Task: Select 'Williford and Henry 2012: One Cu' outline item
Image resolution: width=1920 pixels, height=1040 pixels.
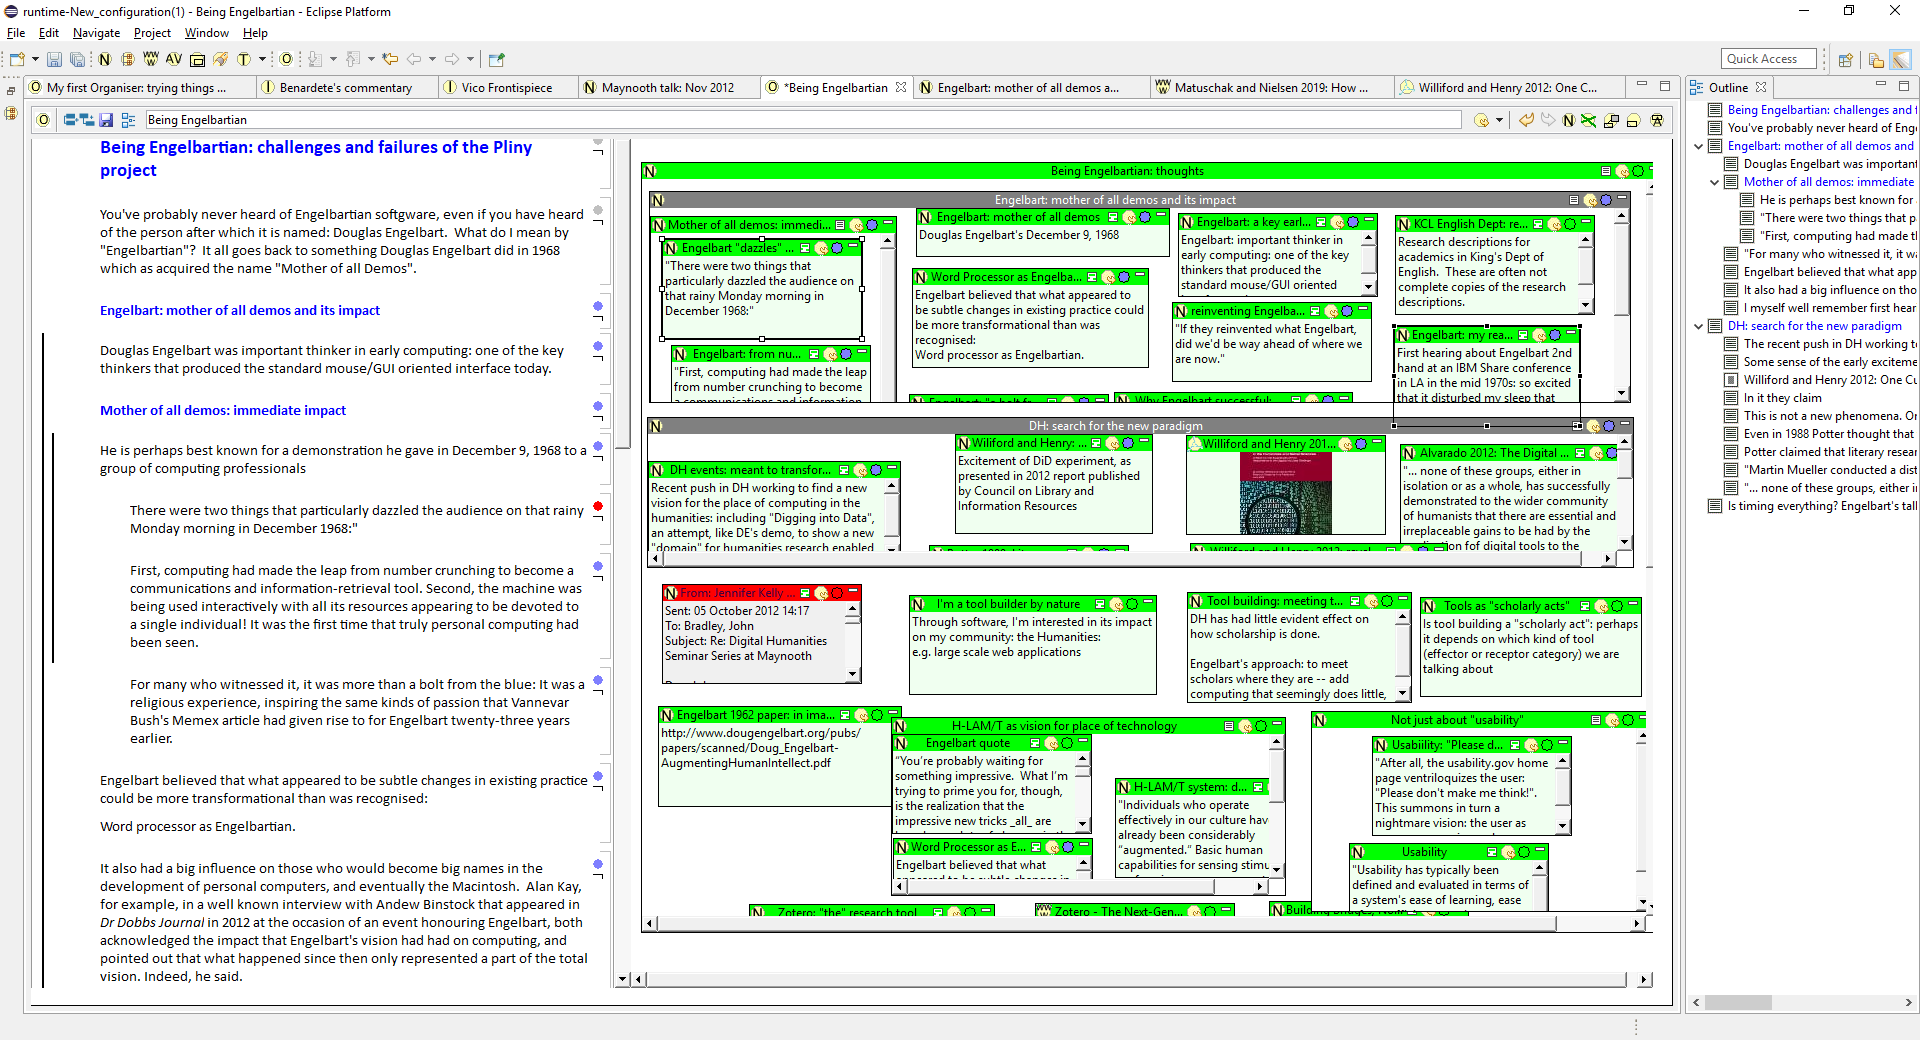Action: (1830, 380)
